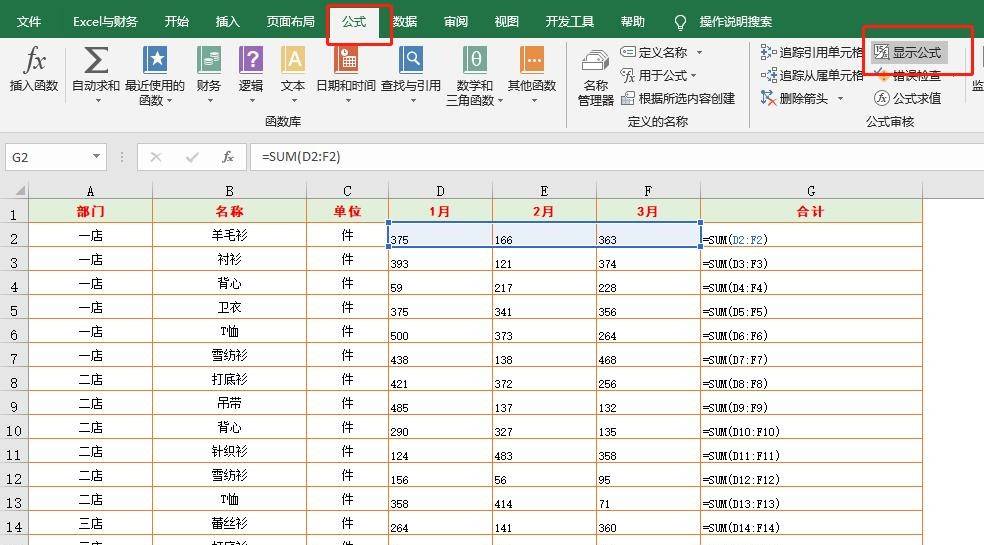Viewport: 984px width, 545px height.
Task: Click header cell 合计
Action: click(811, 212)
